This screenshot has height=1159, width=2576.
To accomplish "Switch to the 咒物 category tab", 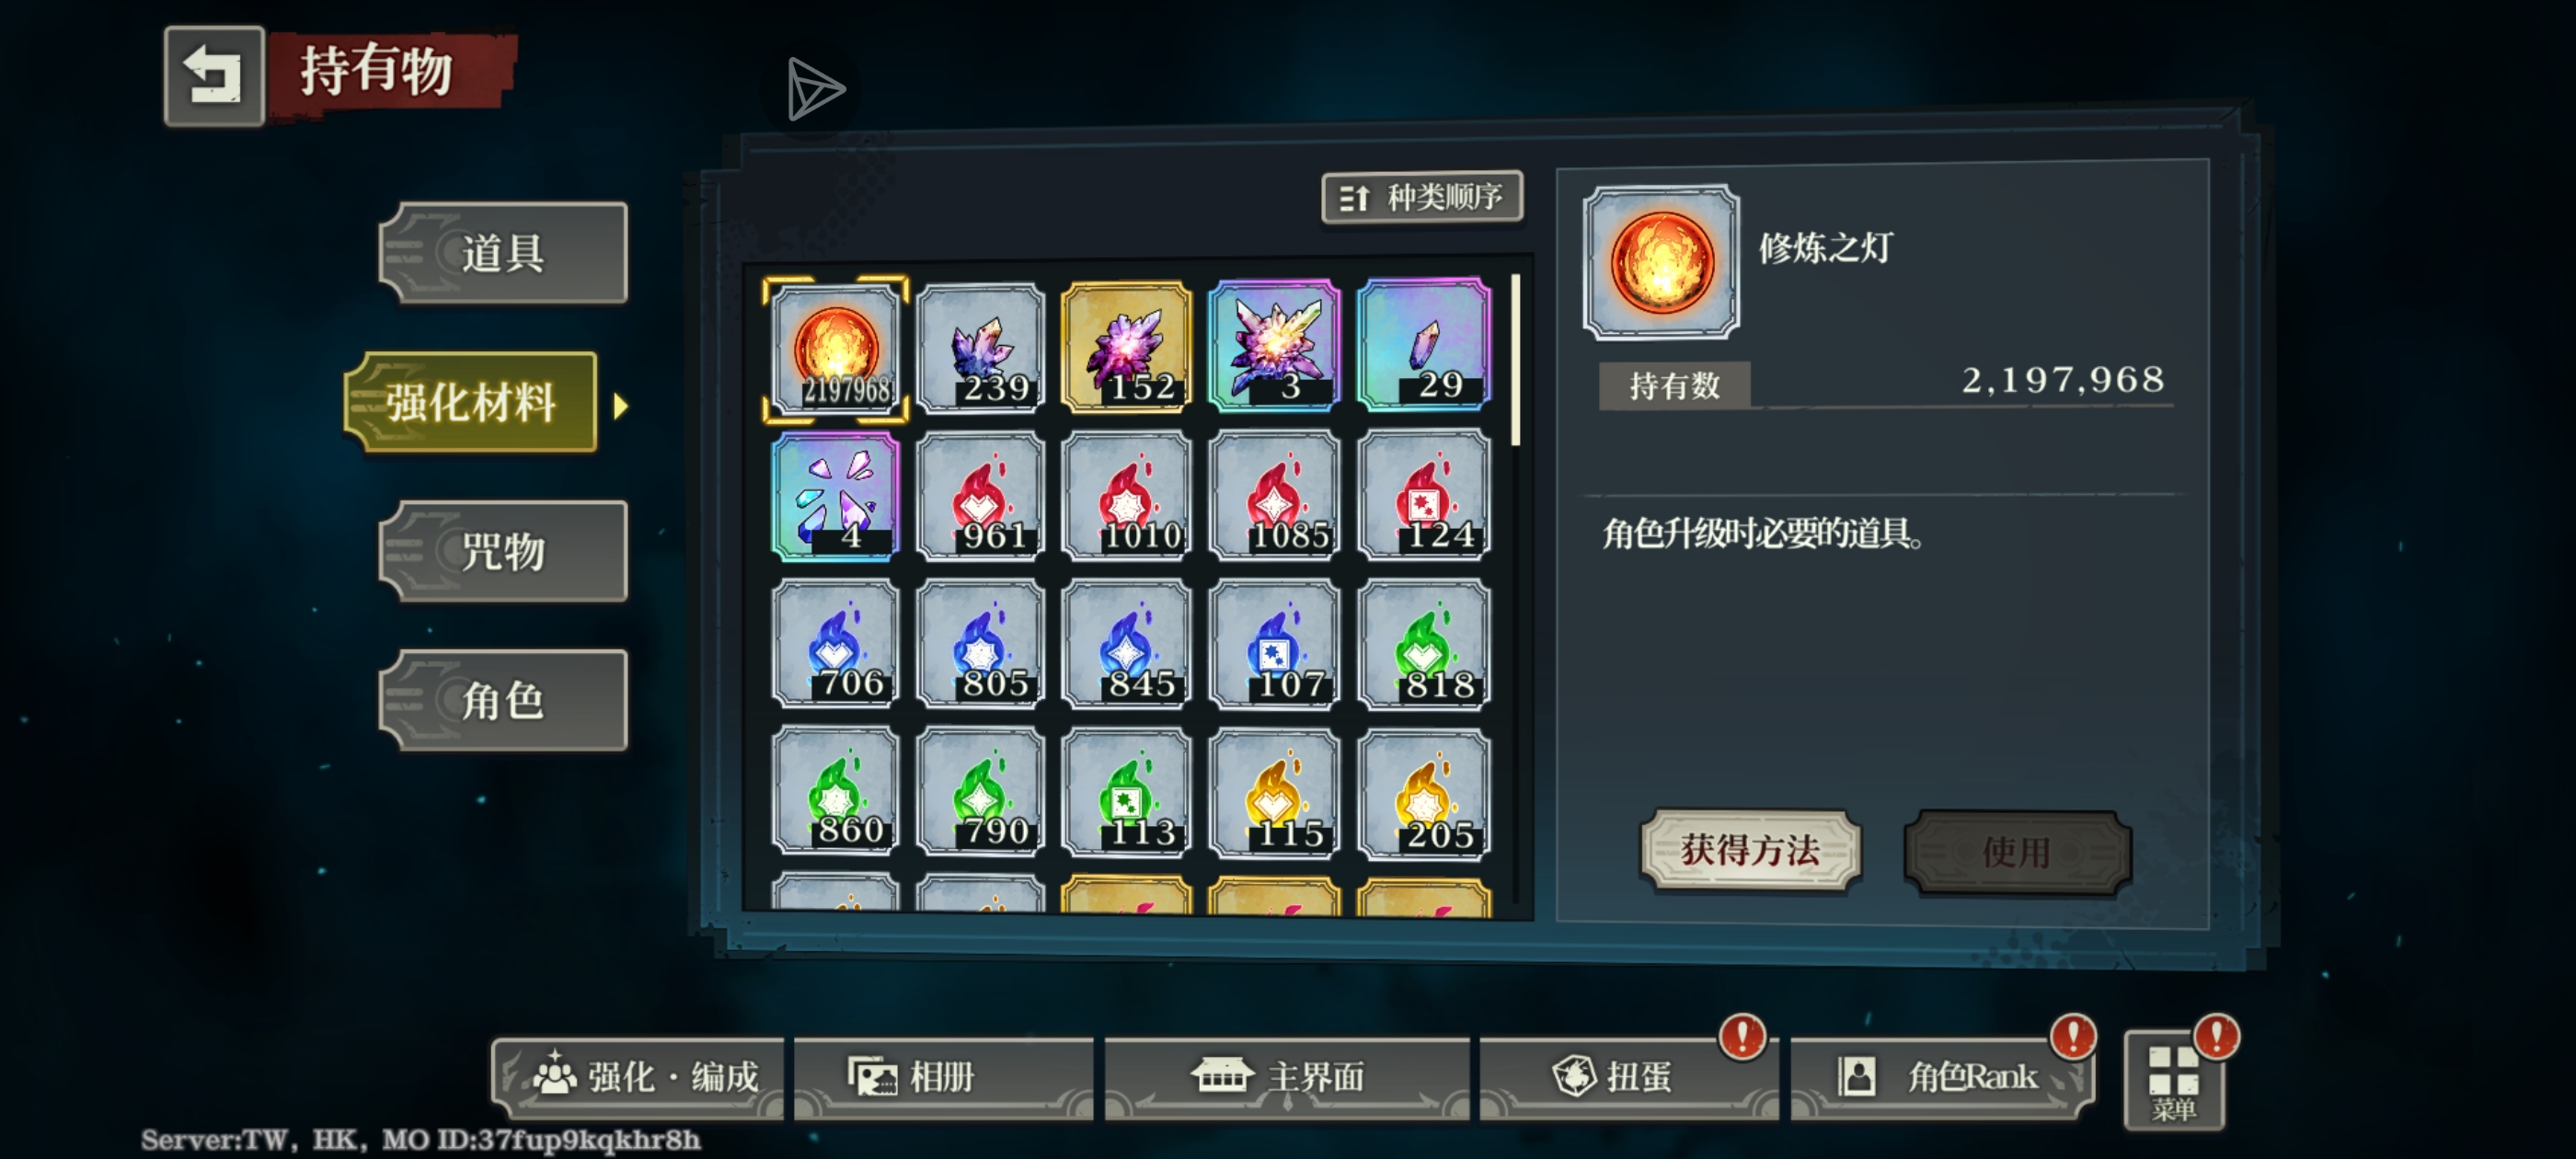I will coord(503,551).
